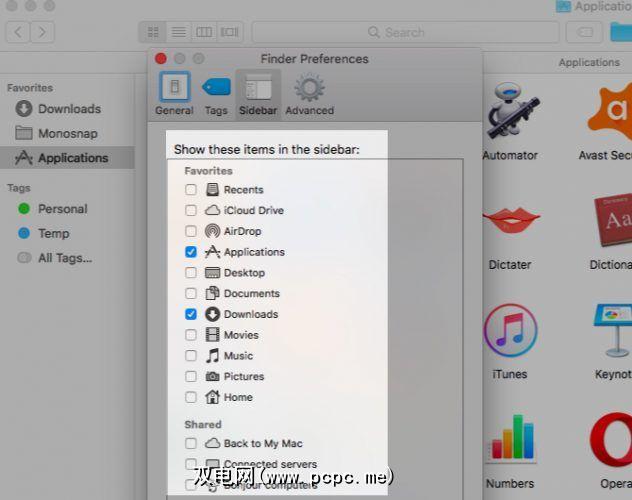Click the edit tags toolbar button
Viewport: 632px width, 500px height.
click(584, 32)
